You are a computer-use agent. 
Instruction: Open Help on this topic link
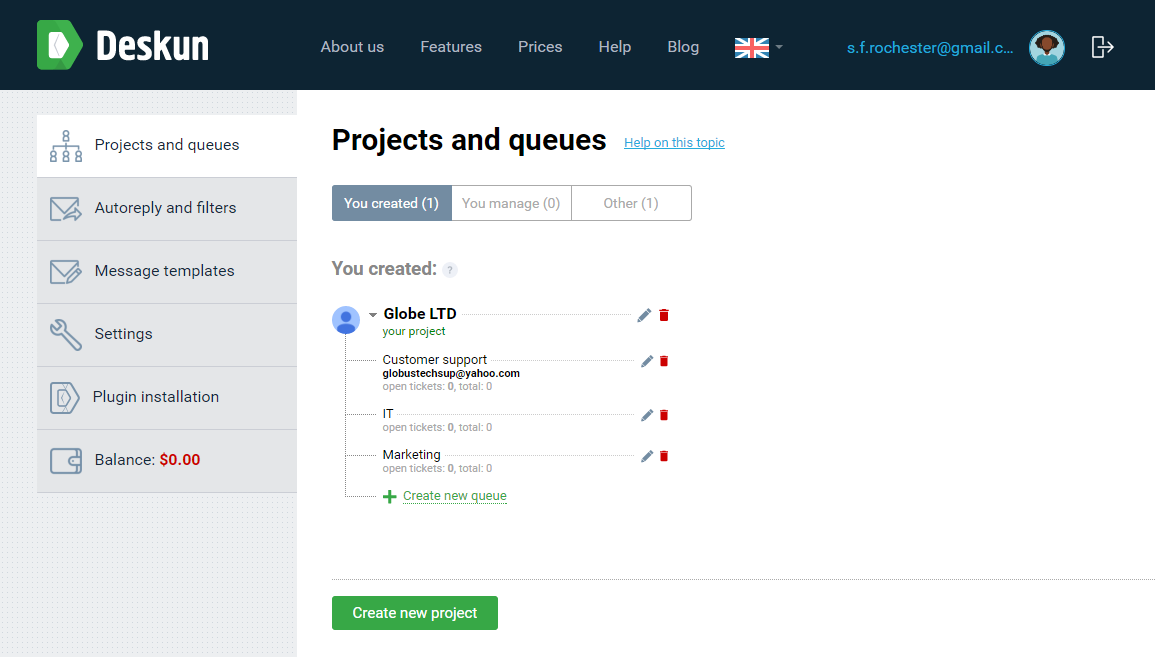pyautogui.click(x=674, y=143)
